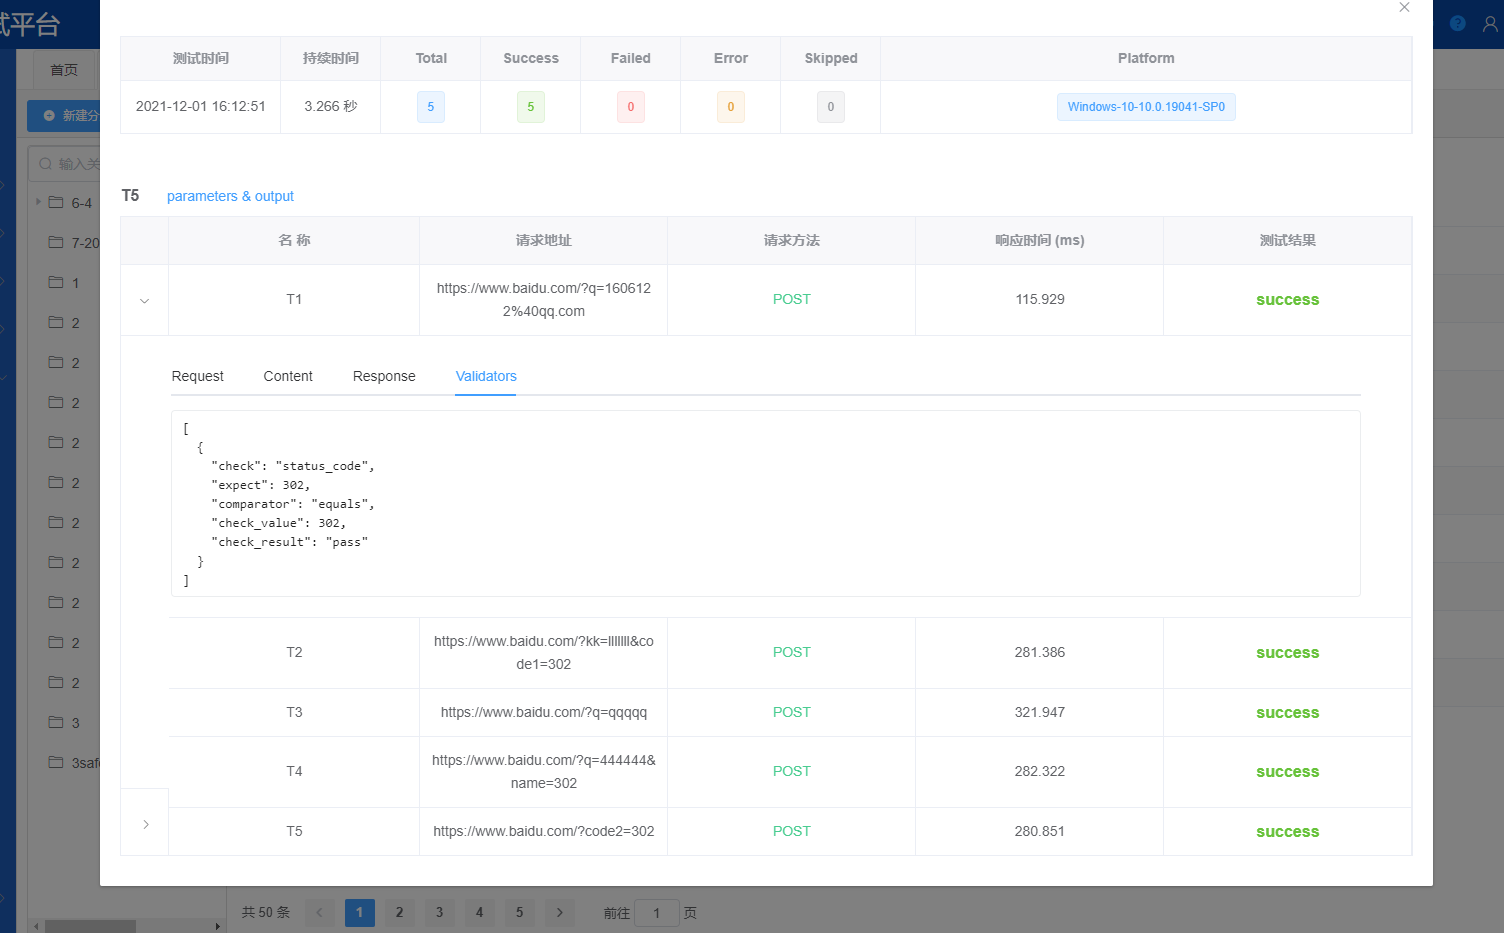Click T4 response time 282.322
The height and width of the screenshot is (933, 1504).
coord(1040,771)
